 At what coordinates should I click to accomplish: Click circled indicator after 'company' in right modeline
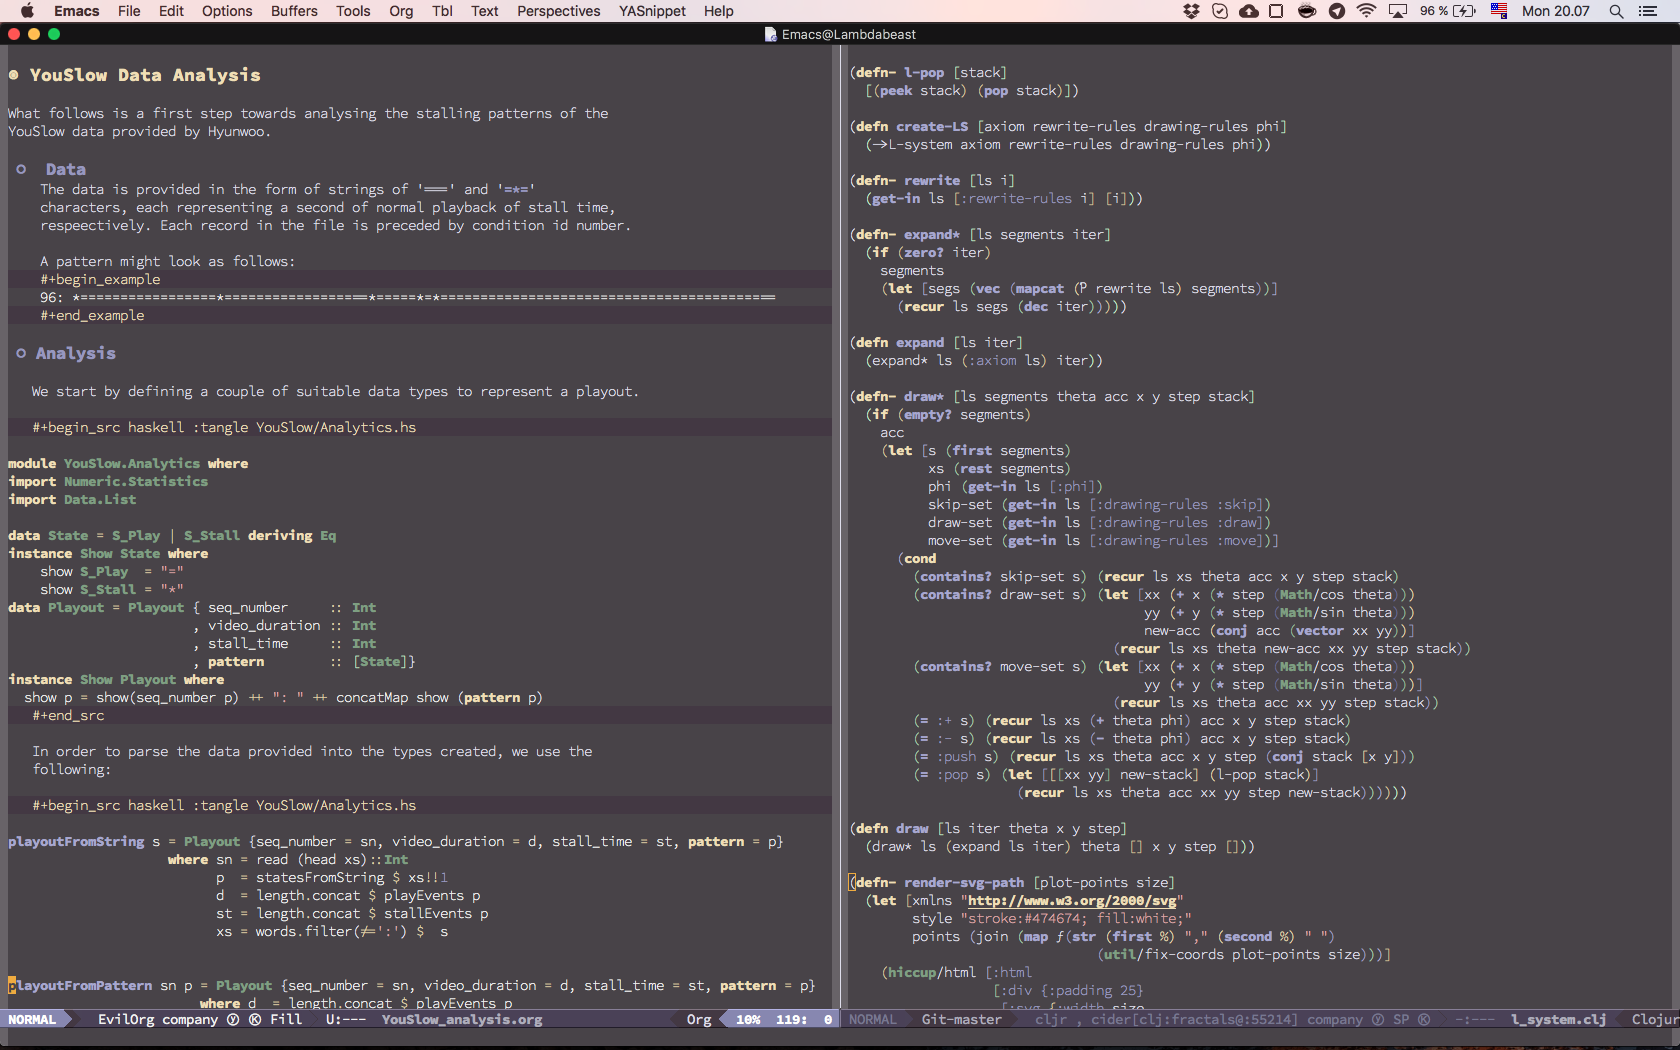(1378, 1020)
